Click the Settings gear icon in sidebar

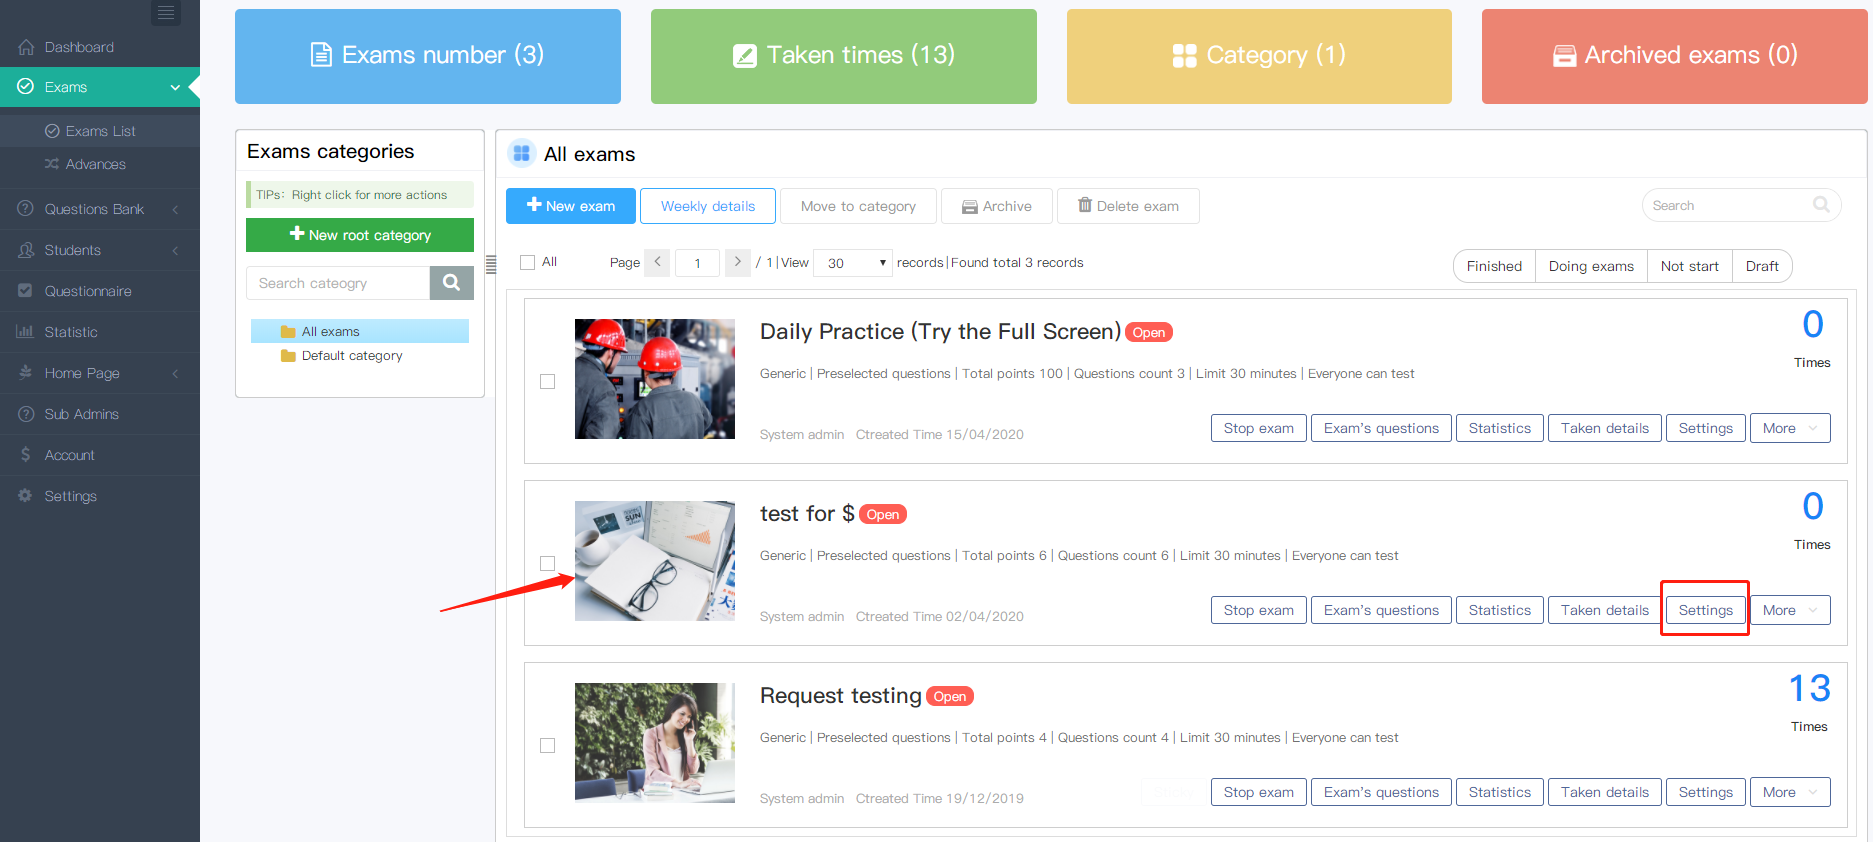point(25,496)
